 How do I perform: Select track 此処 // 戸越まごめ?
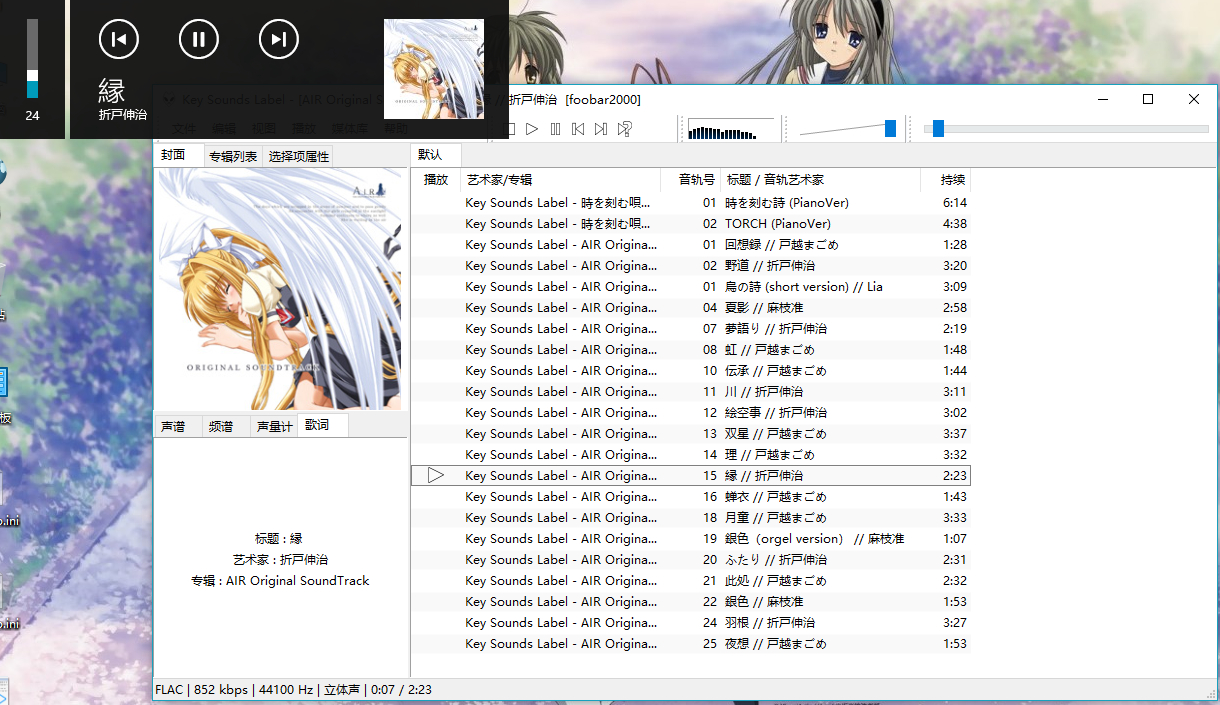tap(691, 581)
